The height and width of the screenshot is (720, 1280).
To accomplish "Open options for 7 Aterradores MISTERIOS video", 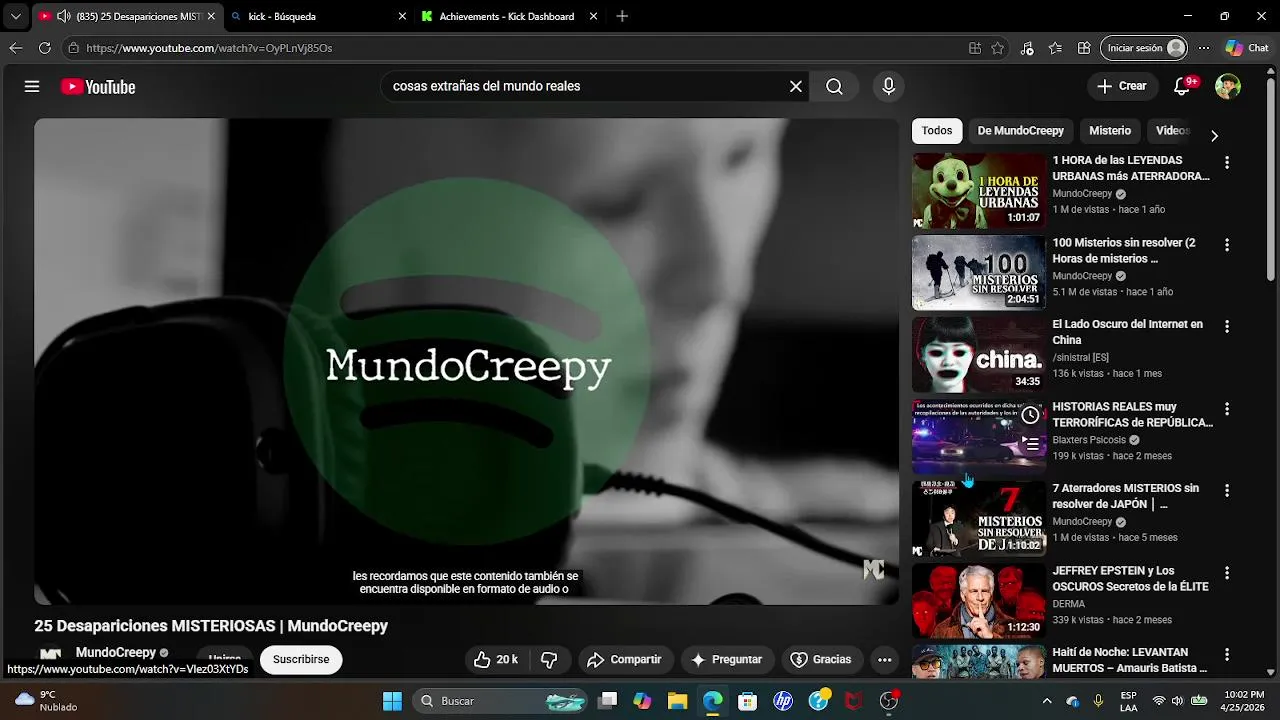I will click(1227, 491).
